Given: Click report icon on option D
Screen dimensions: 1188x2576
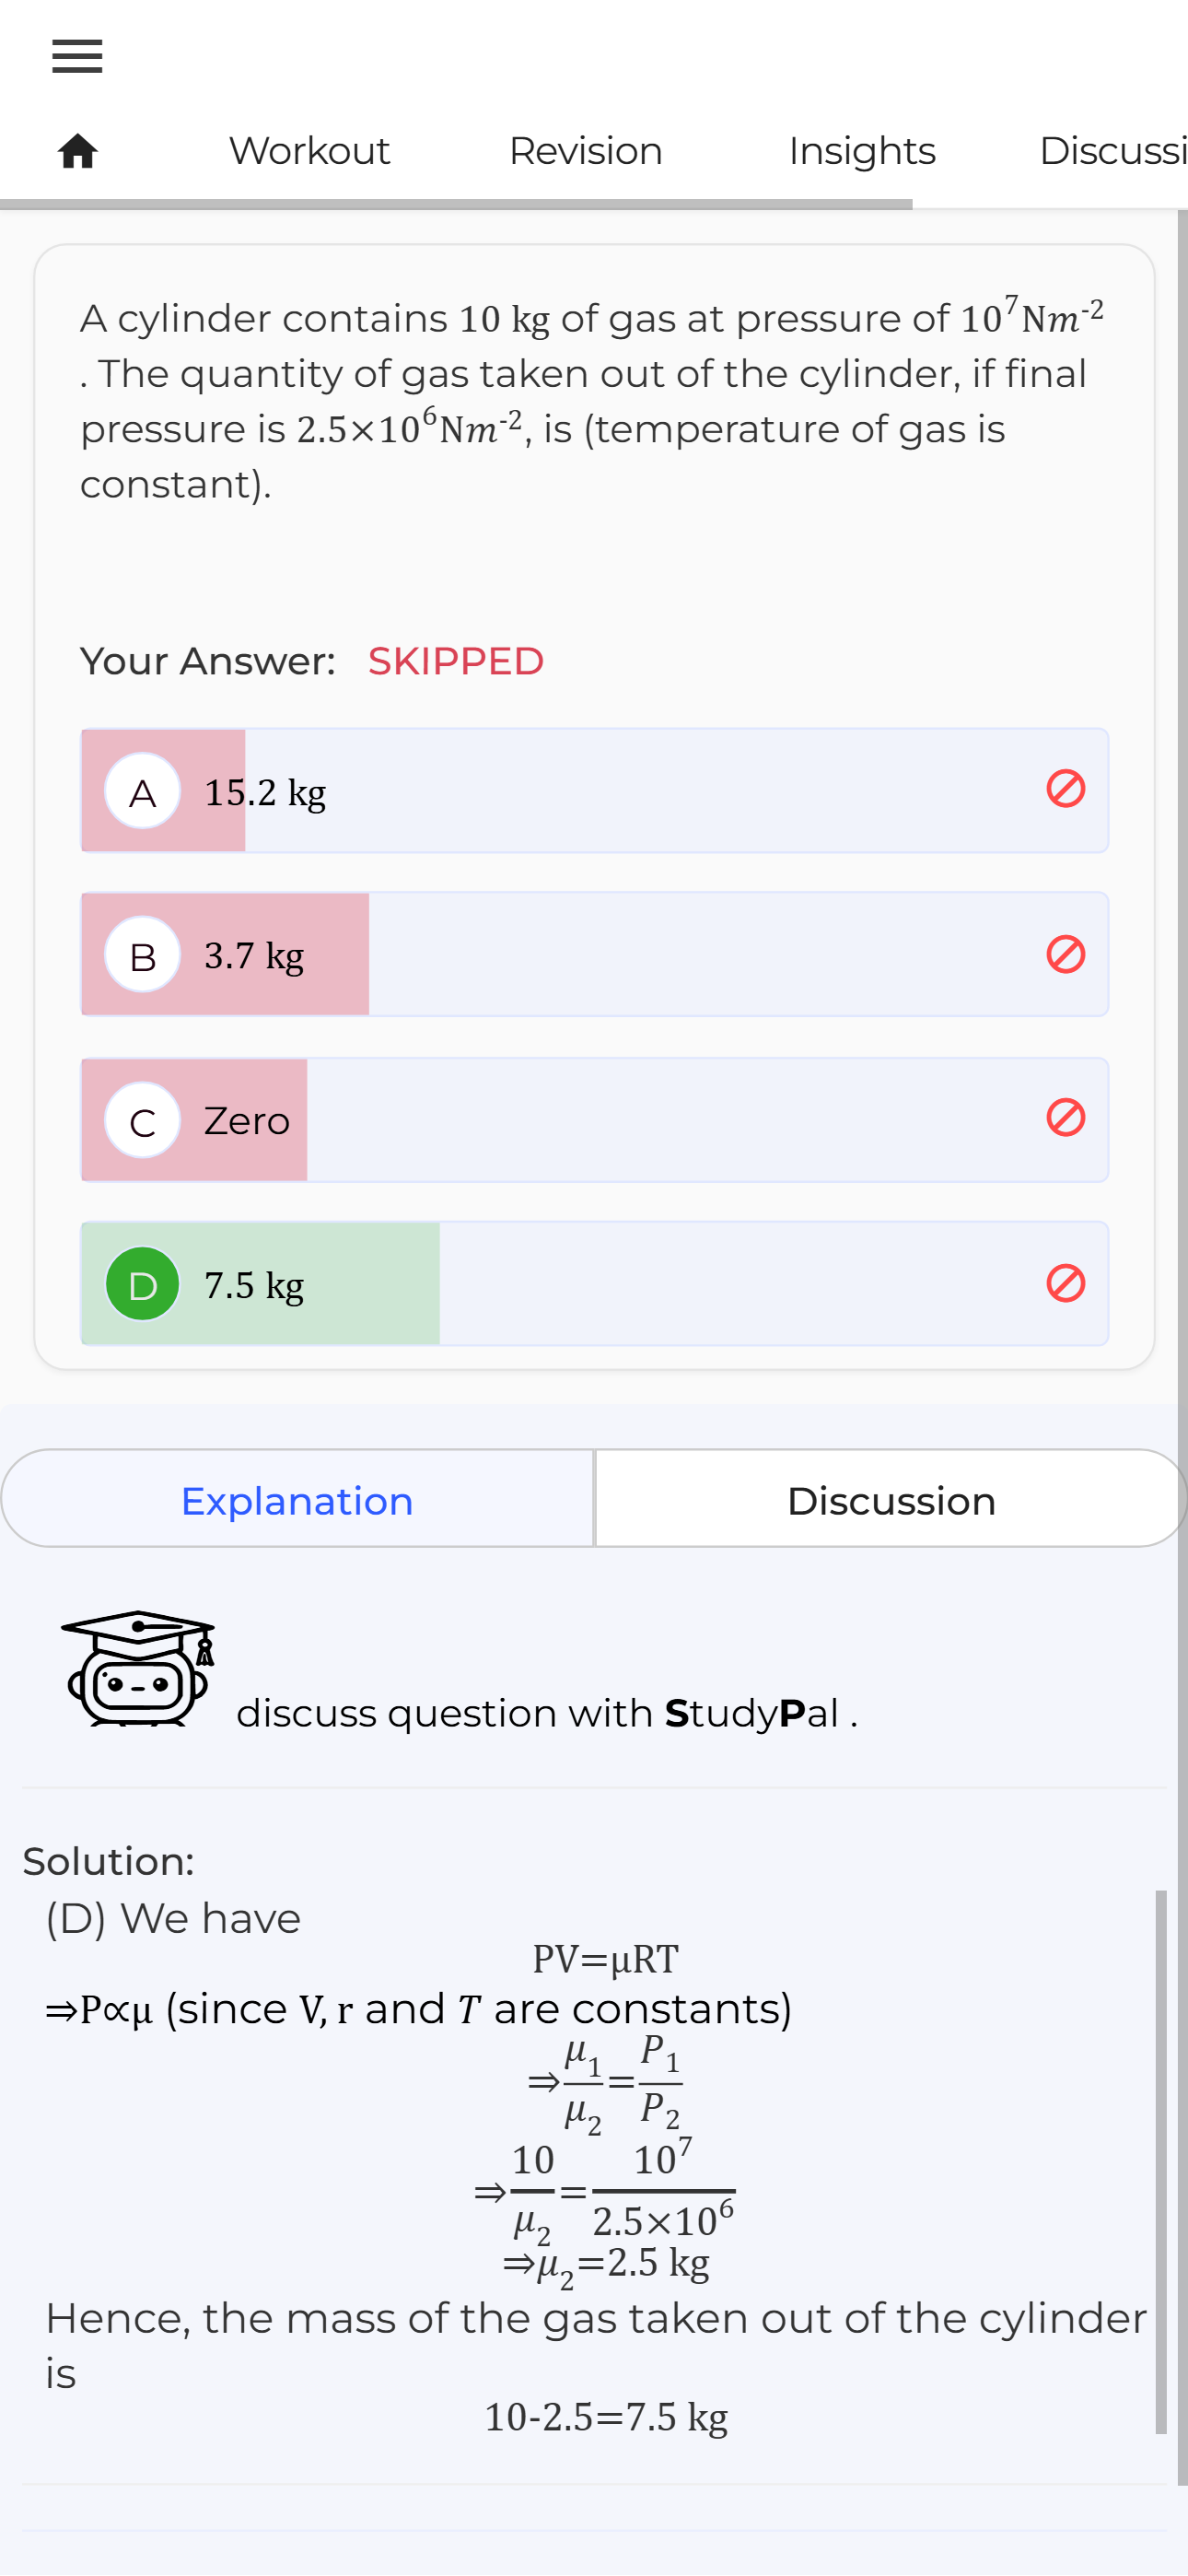Looking at the screenshot, I should pos(1065,1283).
